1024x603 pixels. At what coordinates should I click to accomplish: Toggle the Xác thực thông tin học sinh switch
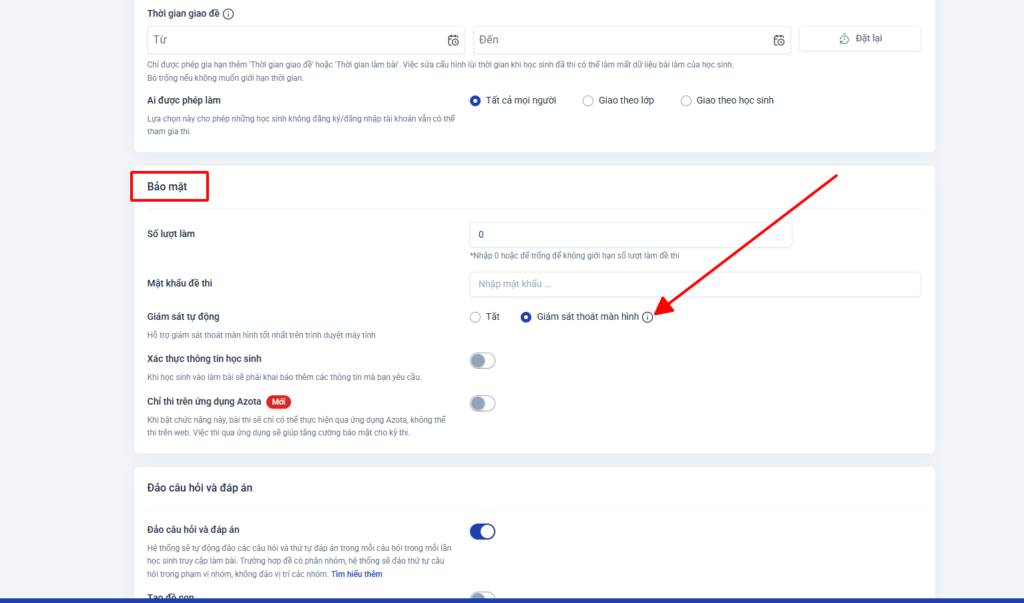coord(483,361)
